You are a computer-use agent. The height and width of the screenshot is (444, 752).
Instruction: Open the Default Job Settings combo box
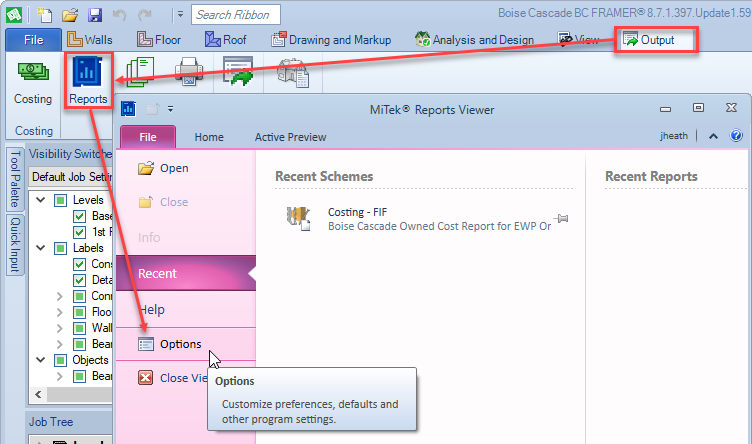point(70,177)
